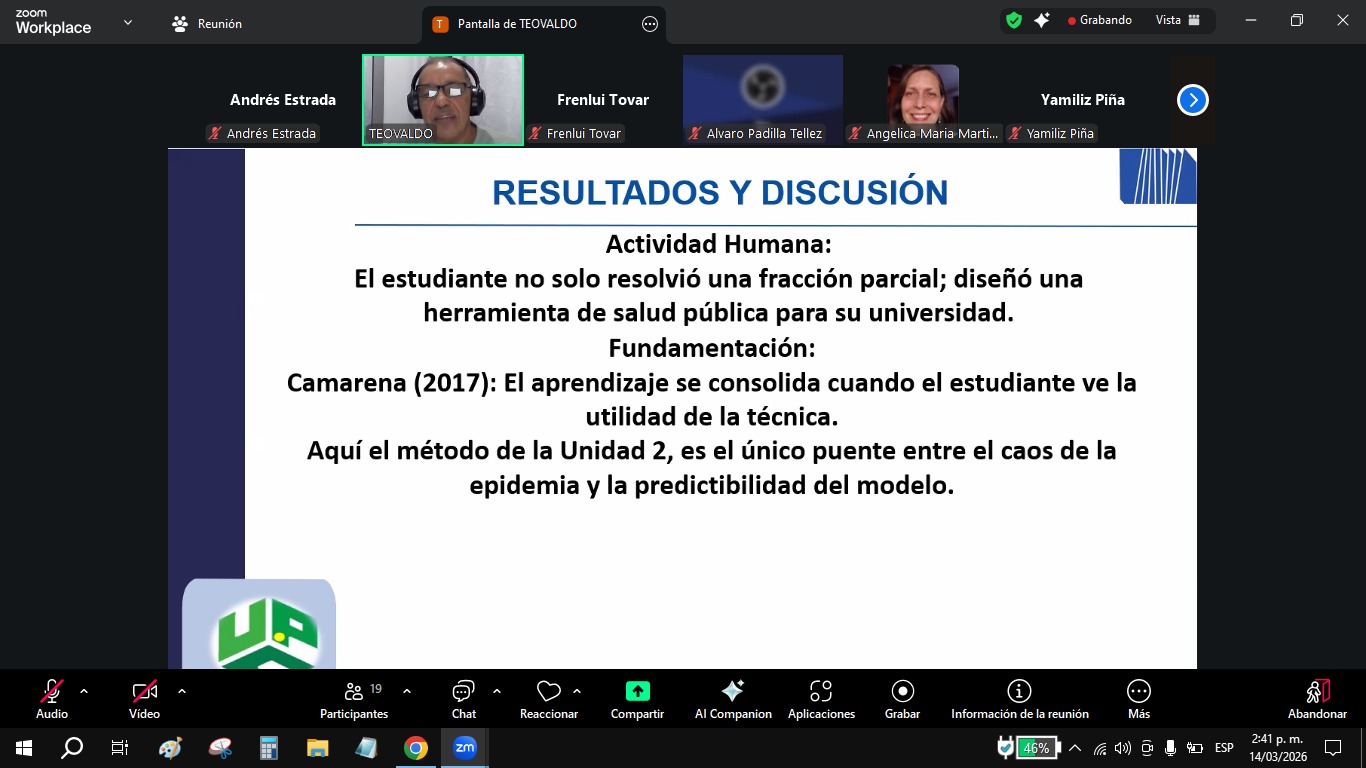Click the encryption shield icon

point(1014,20)
